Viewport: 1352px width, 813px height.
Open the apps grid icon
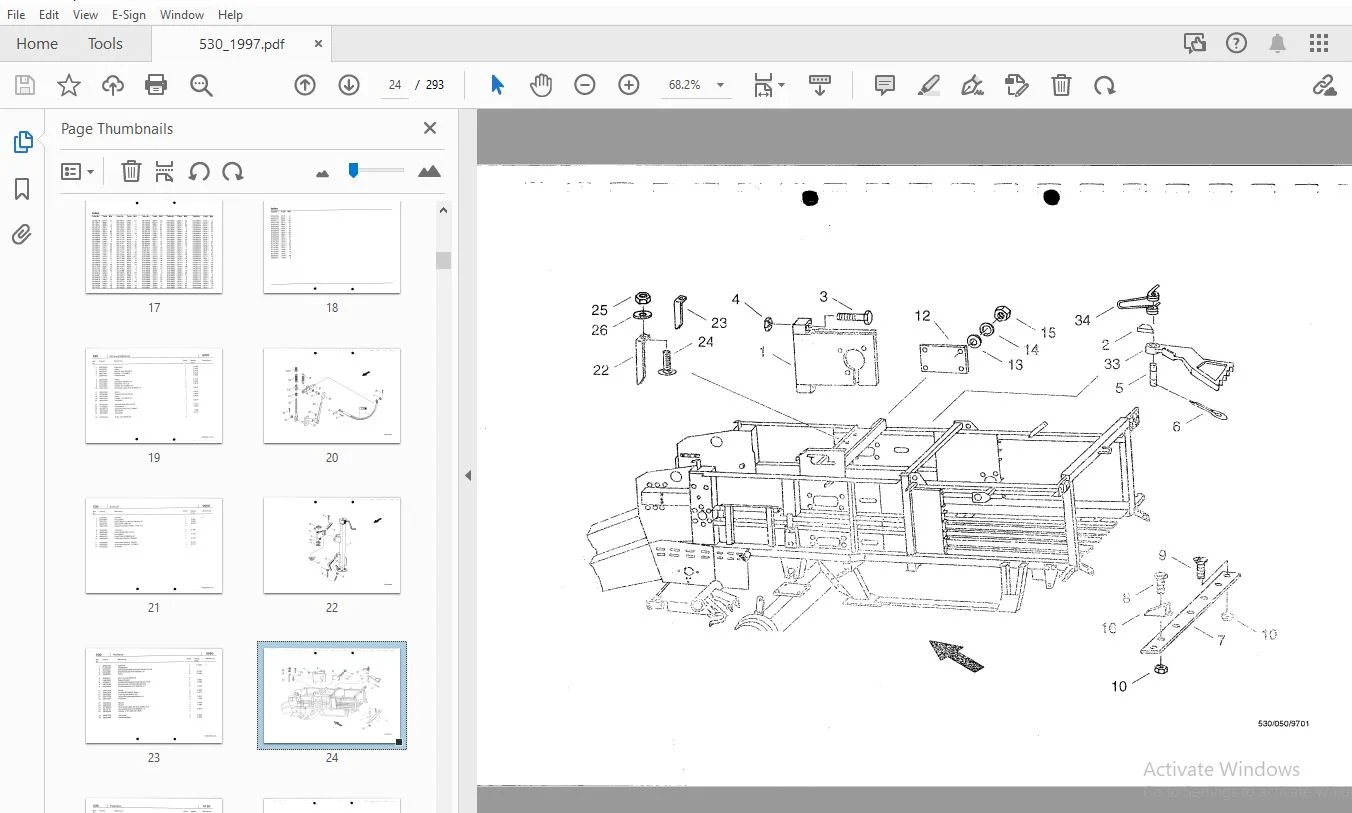pos(1319,43)
